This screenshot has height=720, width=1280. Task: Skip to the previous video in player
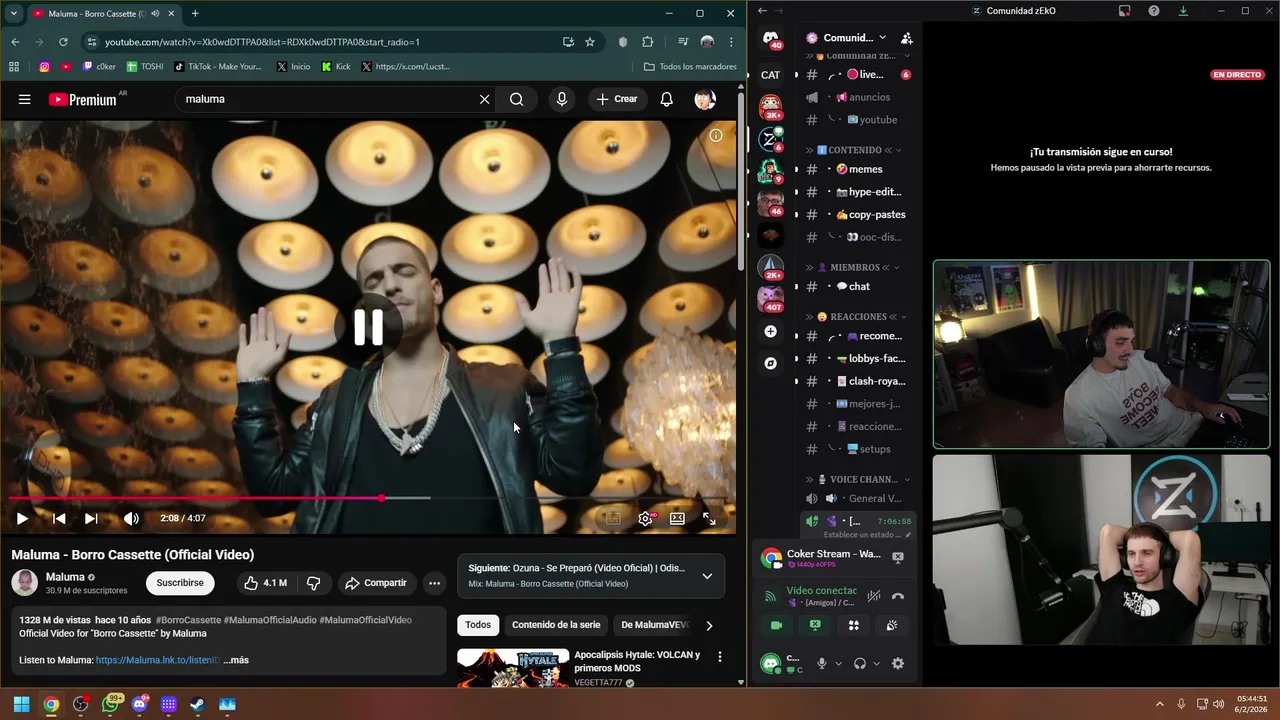click(x=59, y=518)
